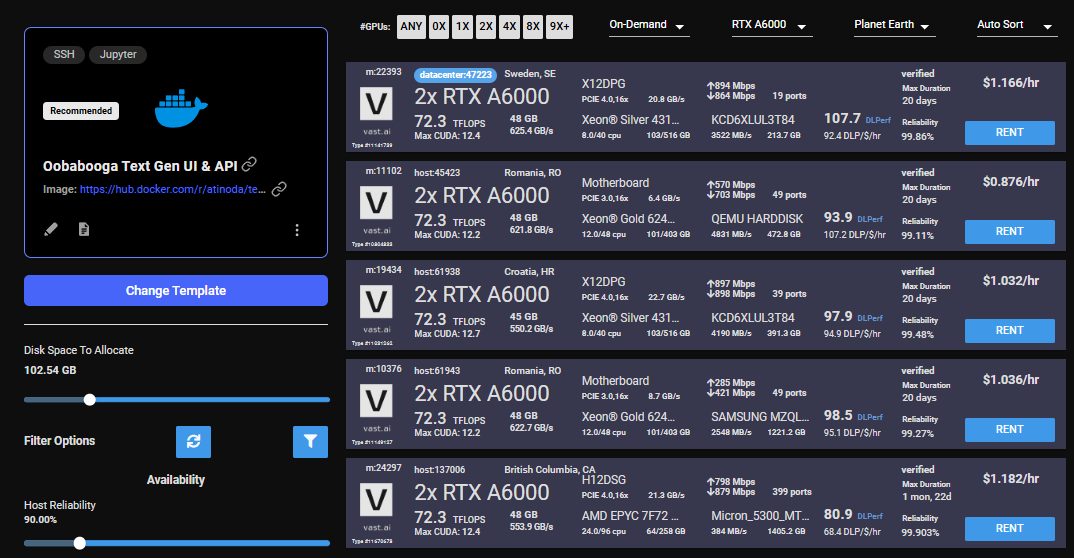Click host:61943 label

437,370
